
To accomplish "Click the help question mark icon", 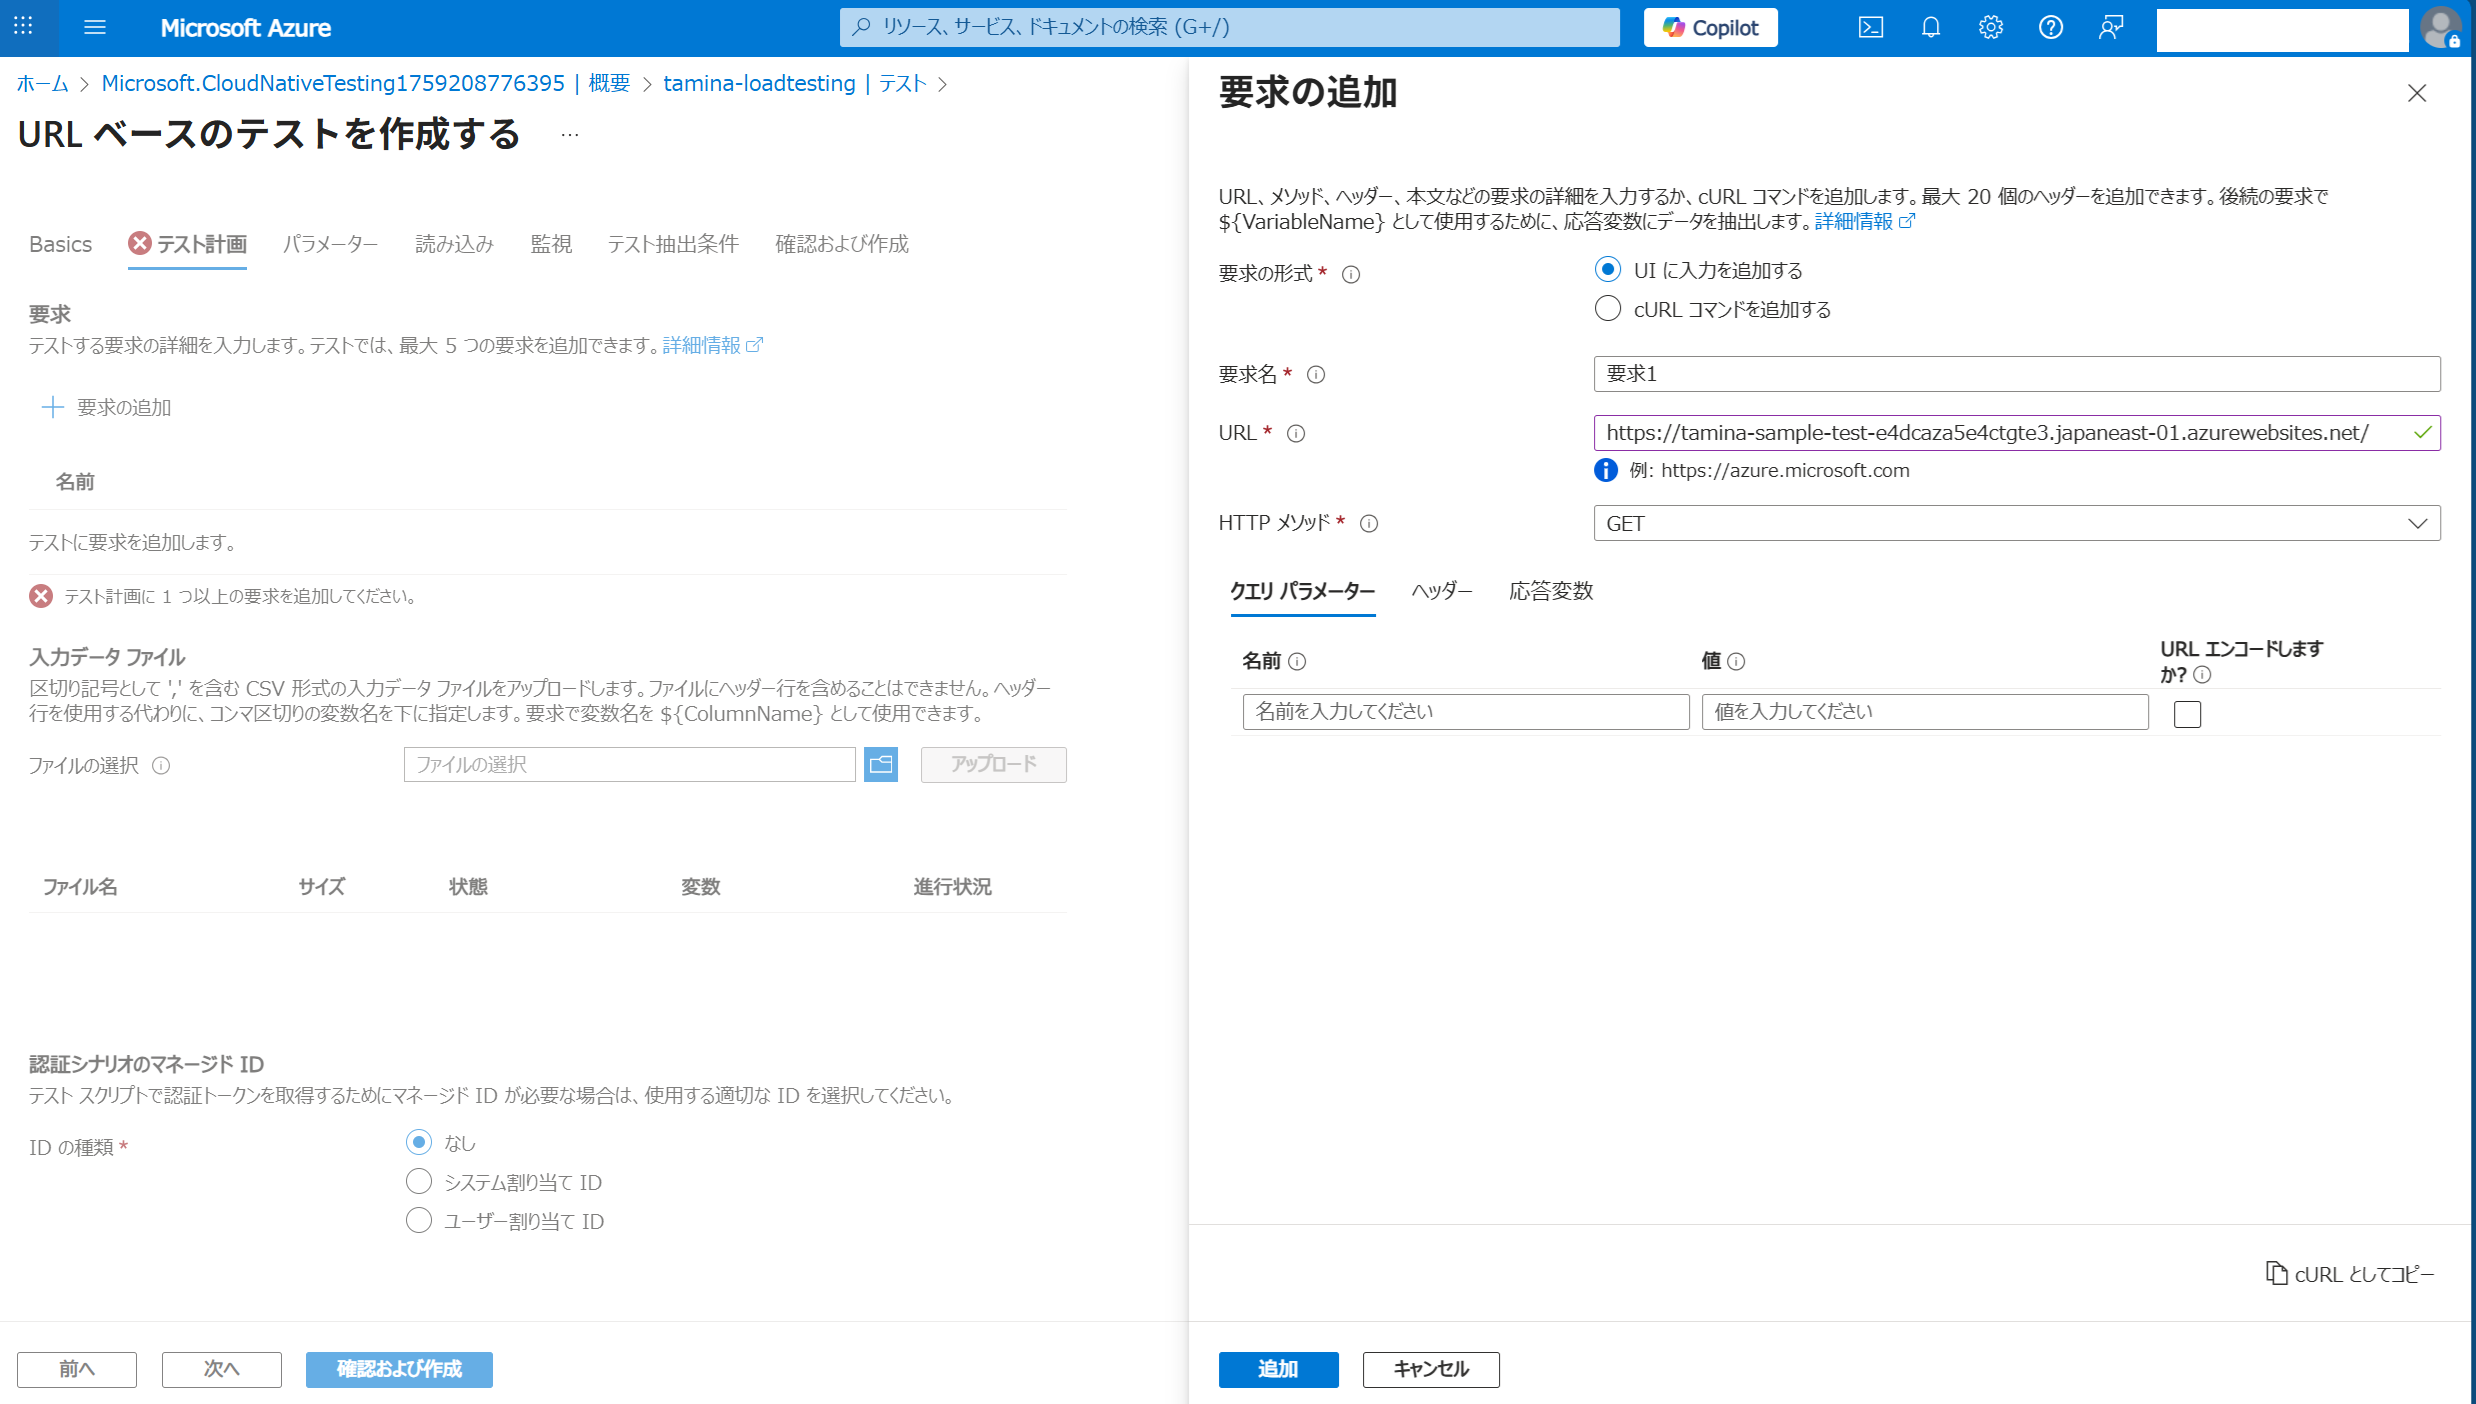I will (2050, 28).
